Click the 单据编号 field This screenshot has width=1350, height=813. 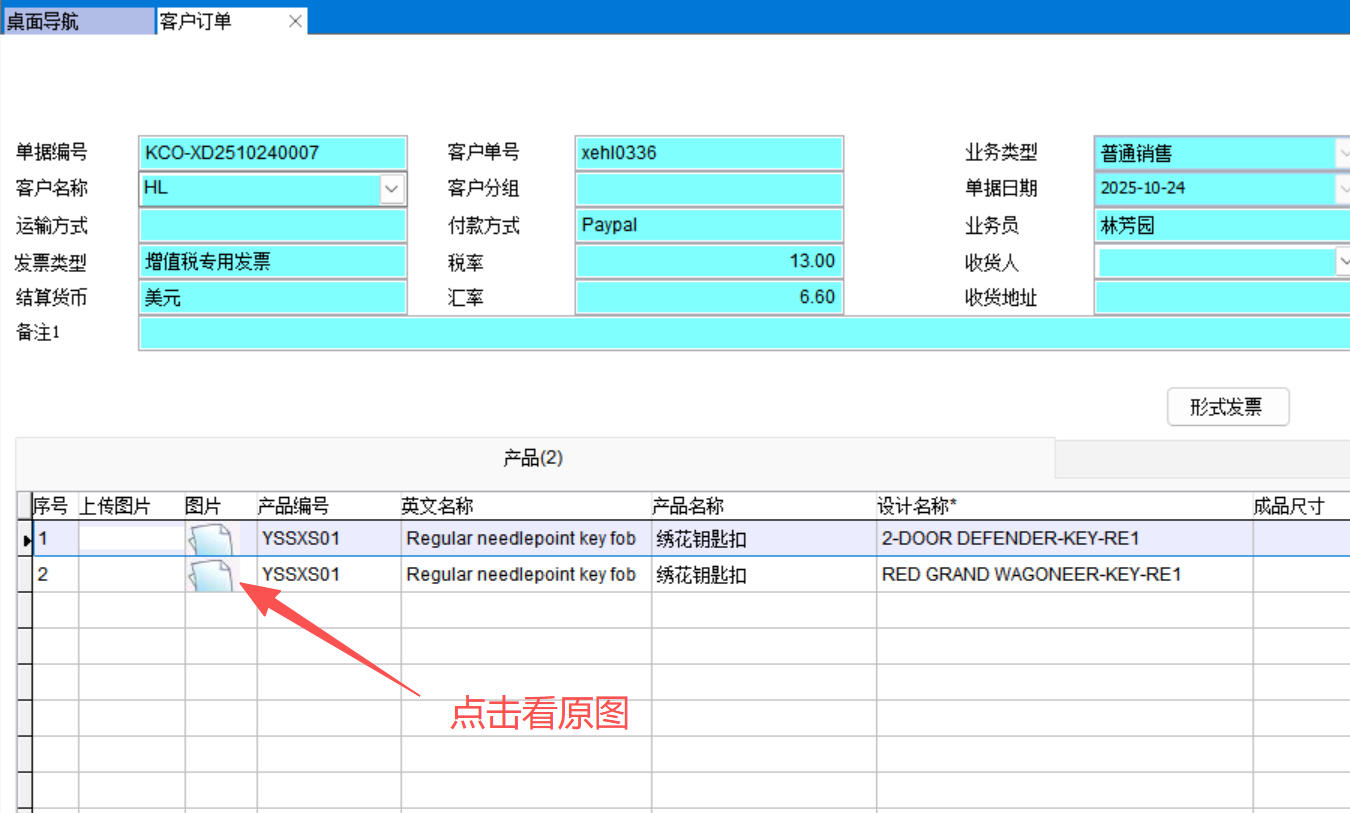[x=273, y=153]
